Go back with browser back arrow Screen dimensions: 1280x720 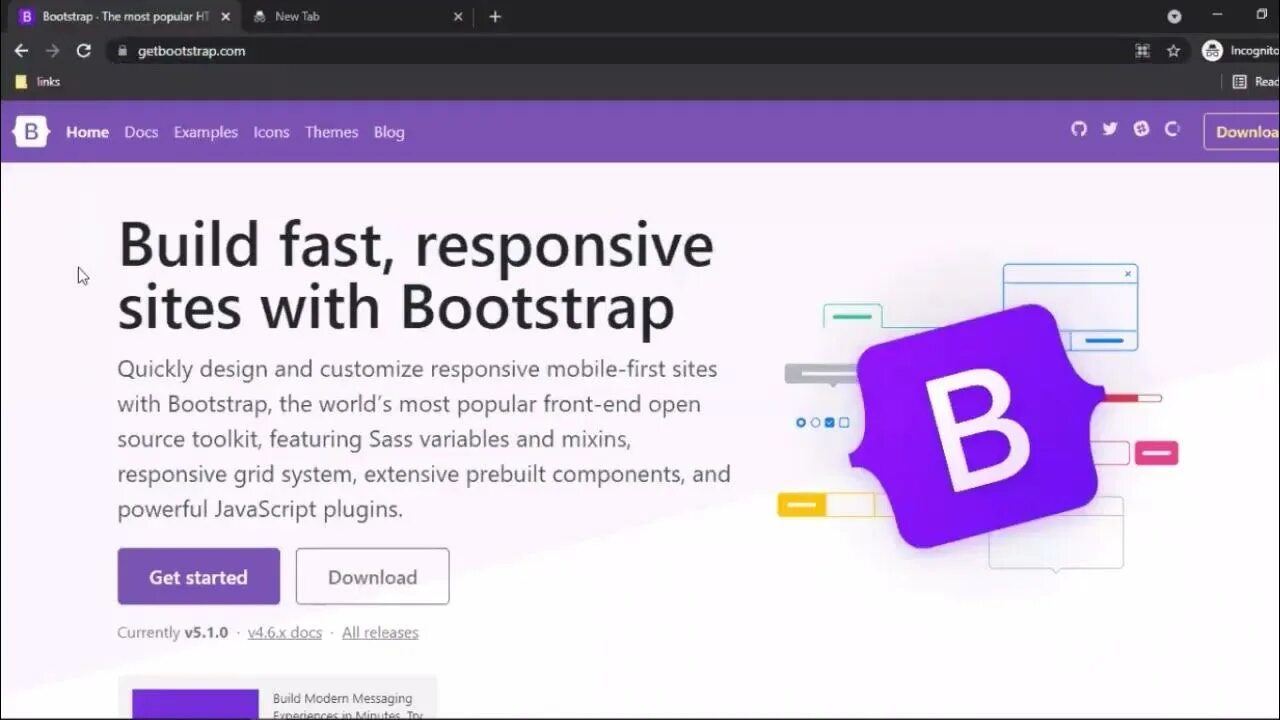point(21,51)
